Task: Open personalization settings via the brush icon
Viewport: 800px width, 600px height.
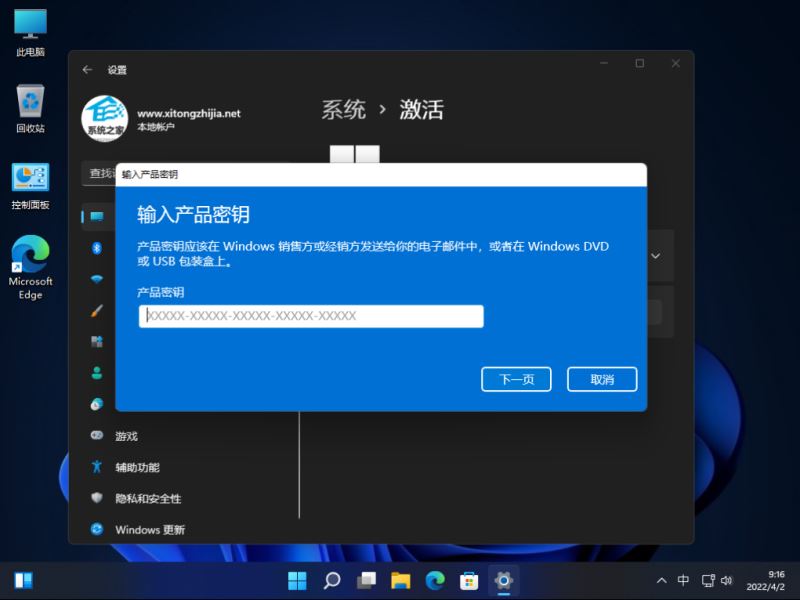Action: pos(96,311)
